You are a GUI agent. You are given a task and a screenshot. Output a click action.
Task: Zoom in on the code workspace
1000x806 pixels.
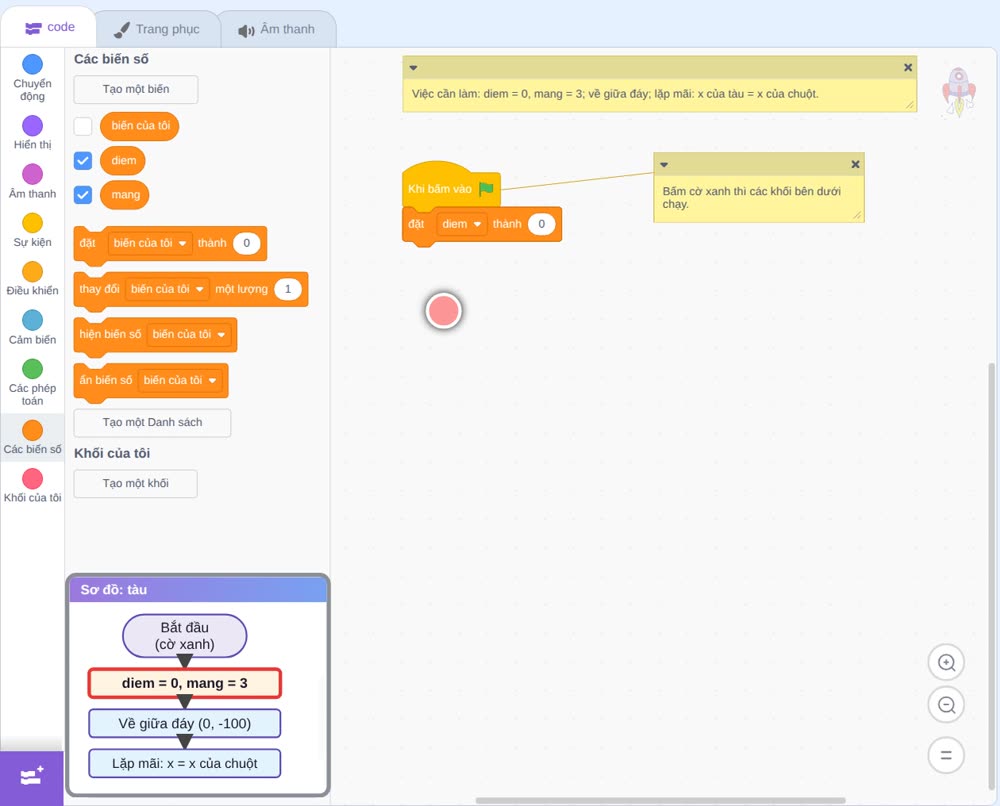click(946, 663)
